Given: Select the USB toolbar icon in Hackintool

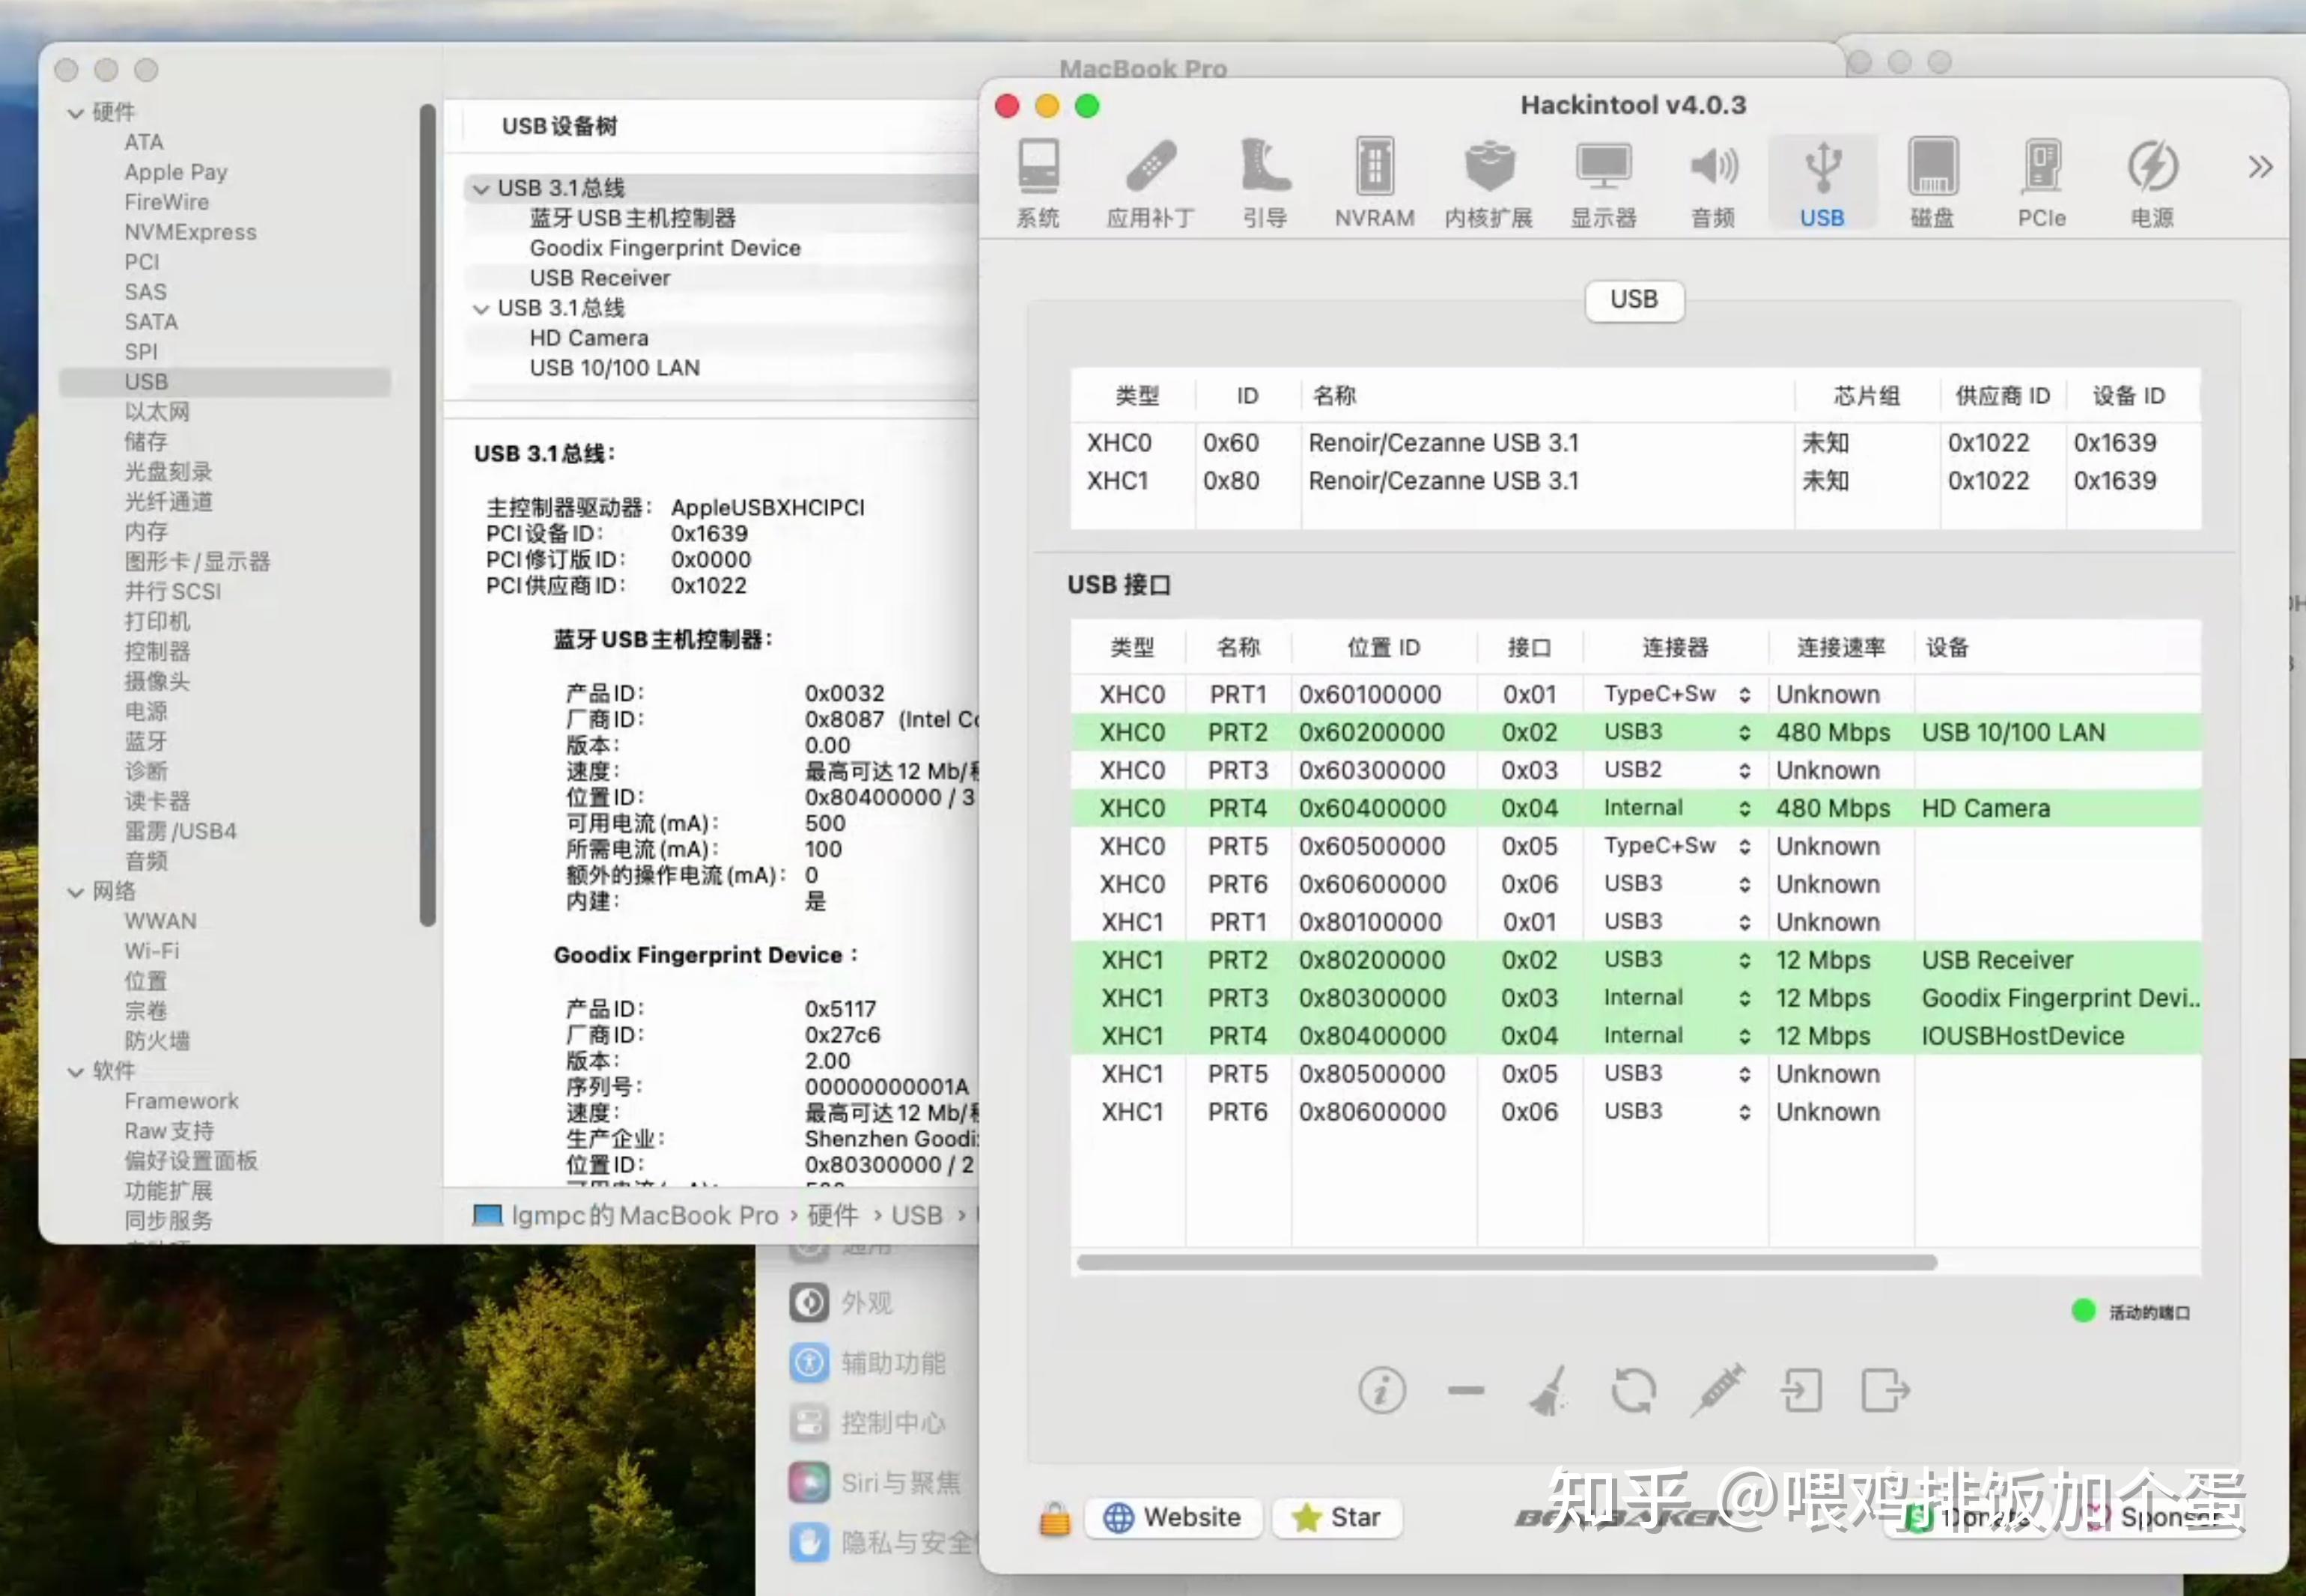Looking at the screenshot, I should [x=1822, y=184].
